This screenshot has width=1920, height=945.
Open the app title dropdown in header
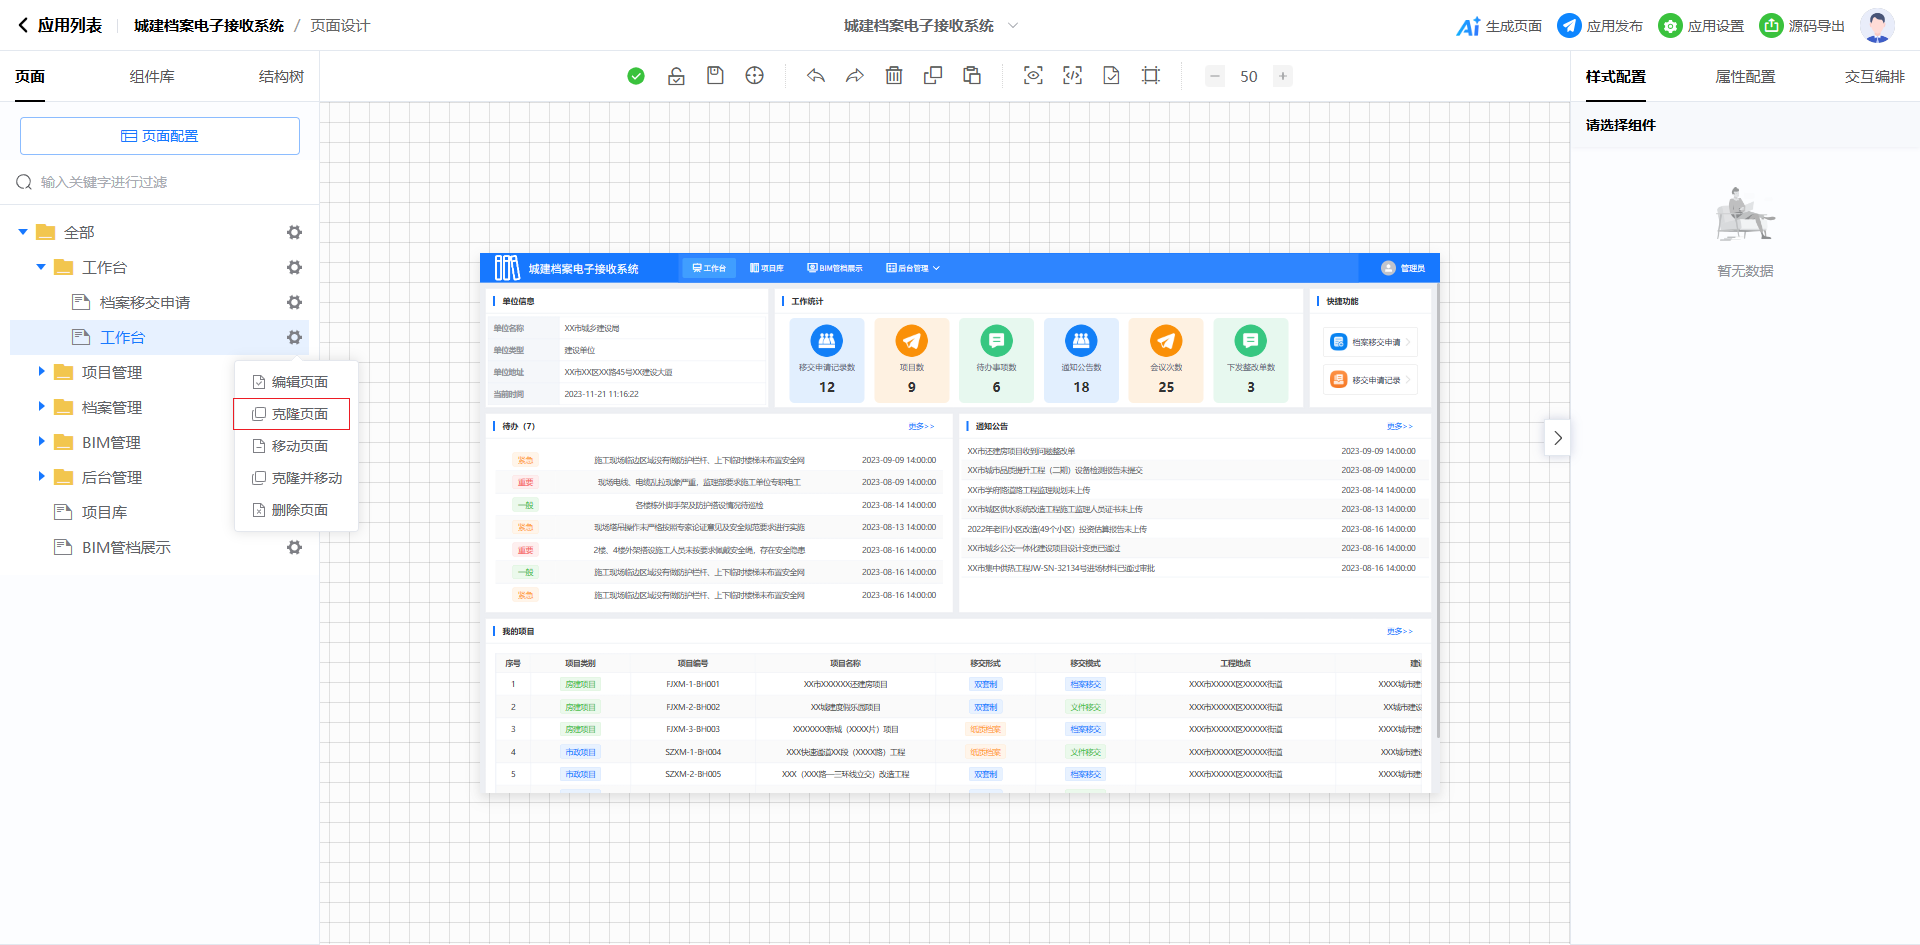1012,26
